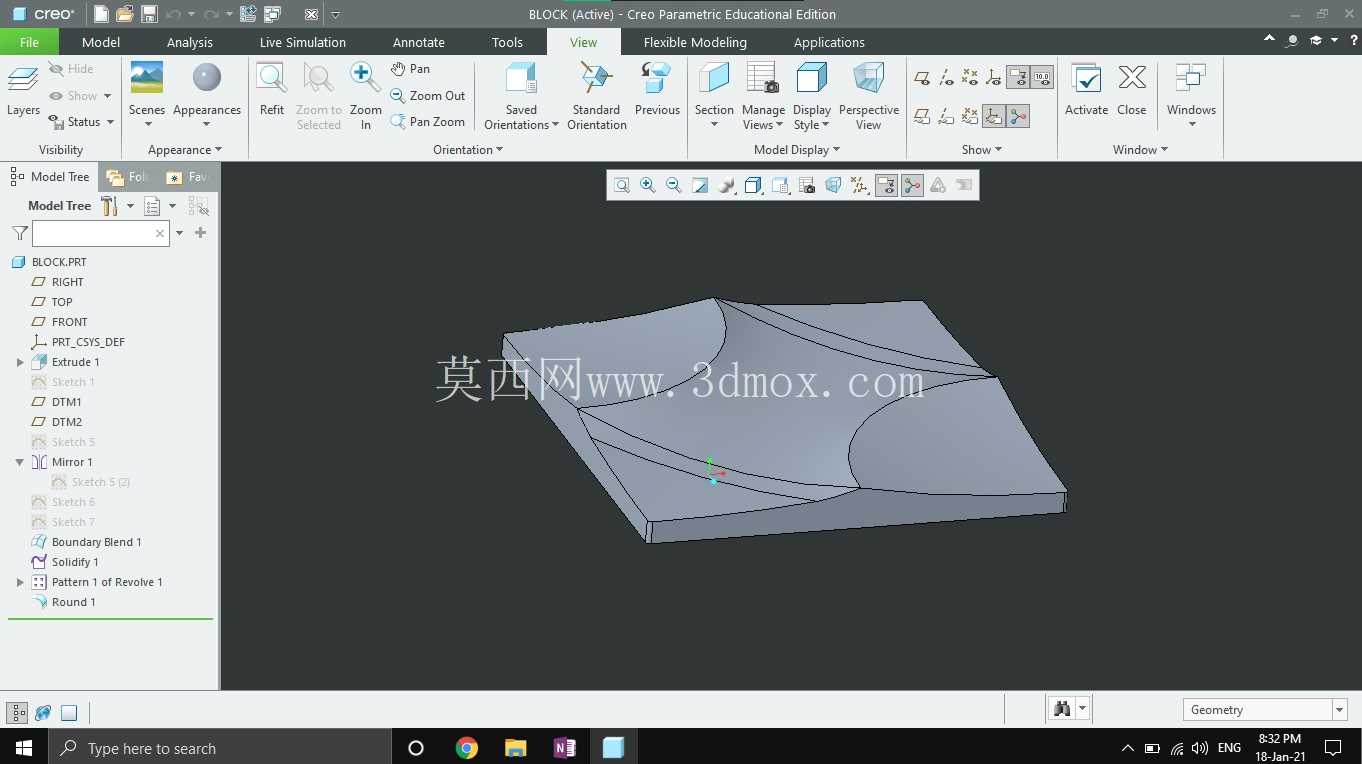Click Manage Views button
Viewport: 1362px width, 764px height.
(764, 96)
